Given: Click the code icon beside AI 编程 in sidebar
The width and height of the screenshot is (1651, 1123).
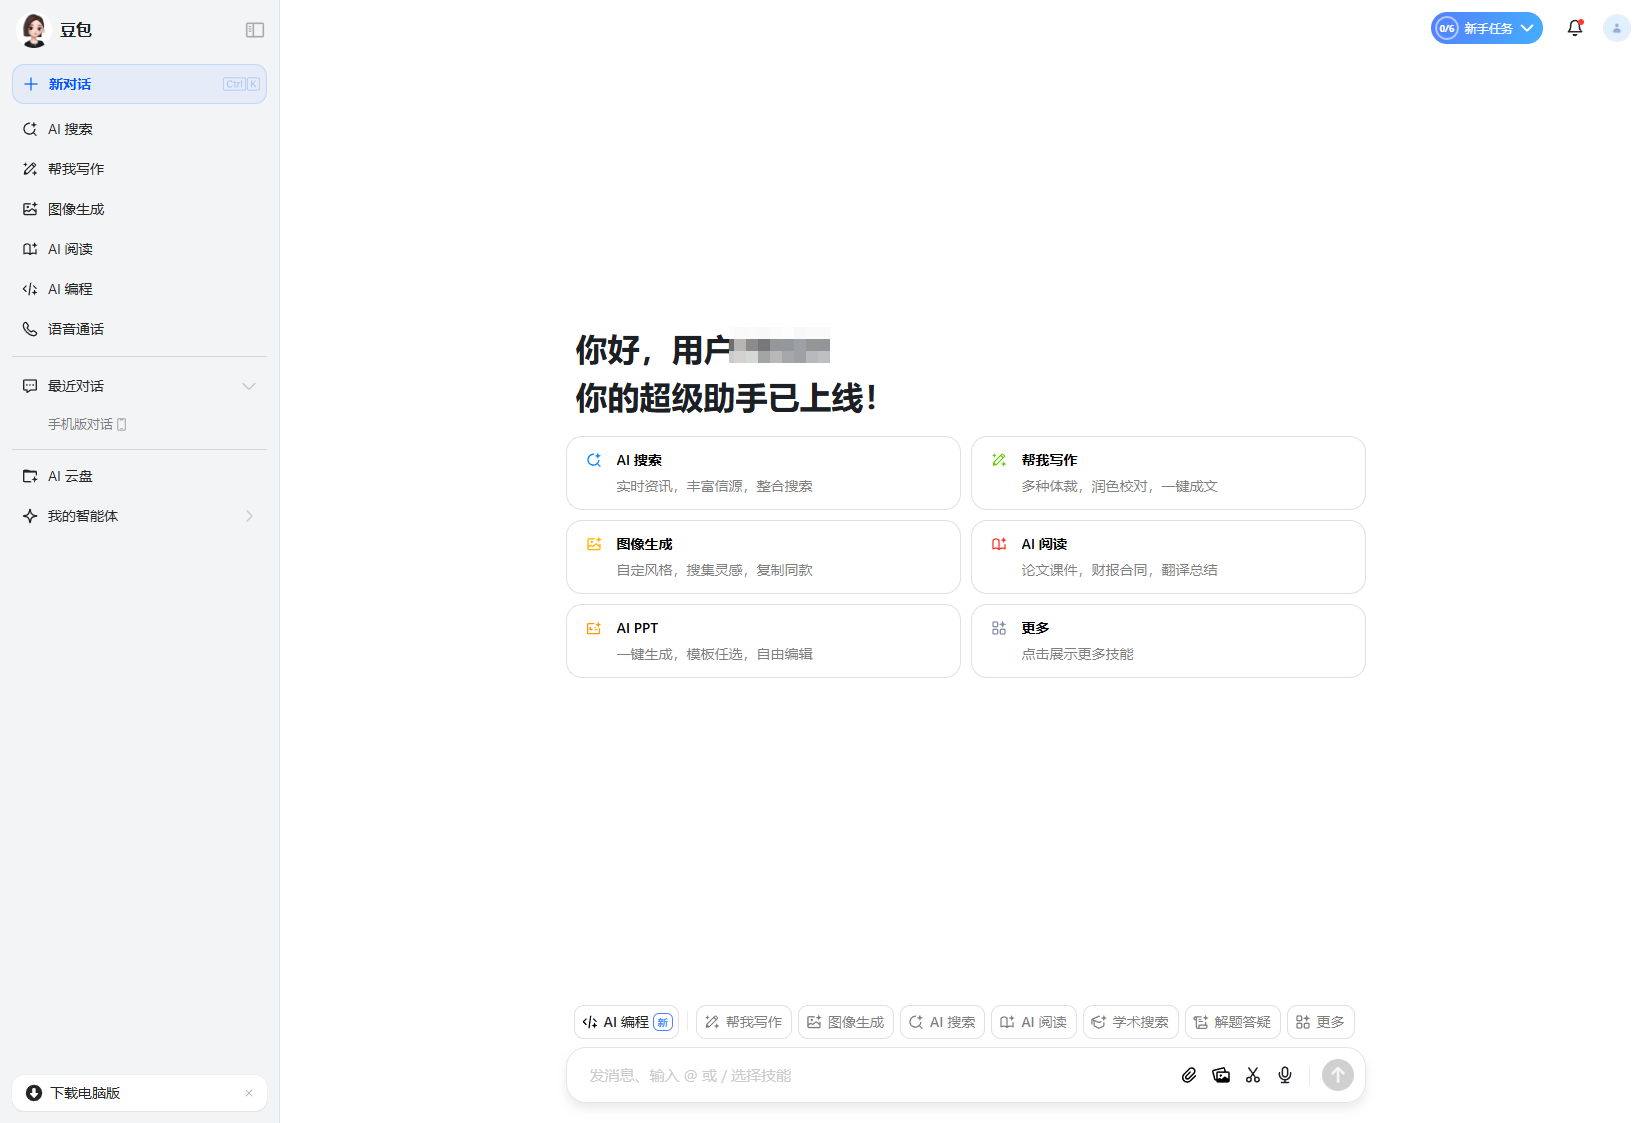Looking at the screenshot, I should (x=30, y=289).
